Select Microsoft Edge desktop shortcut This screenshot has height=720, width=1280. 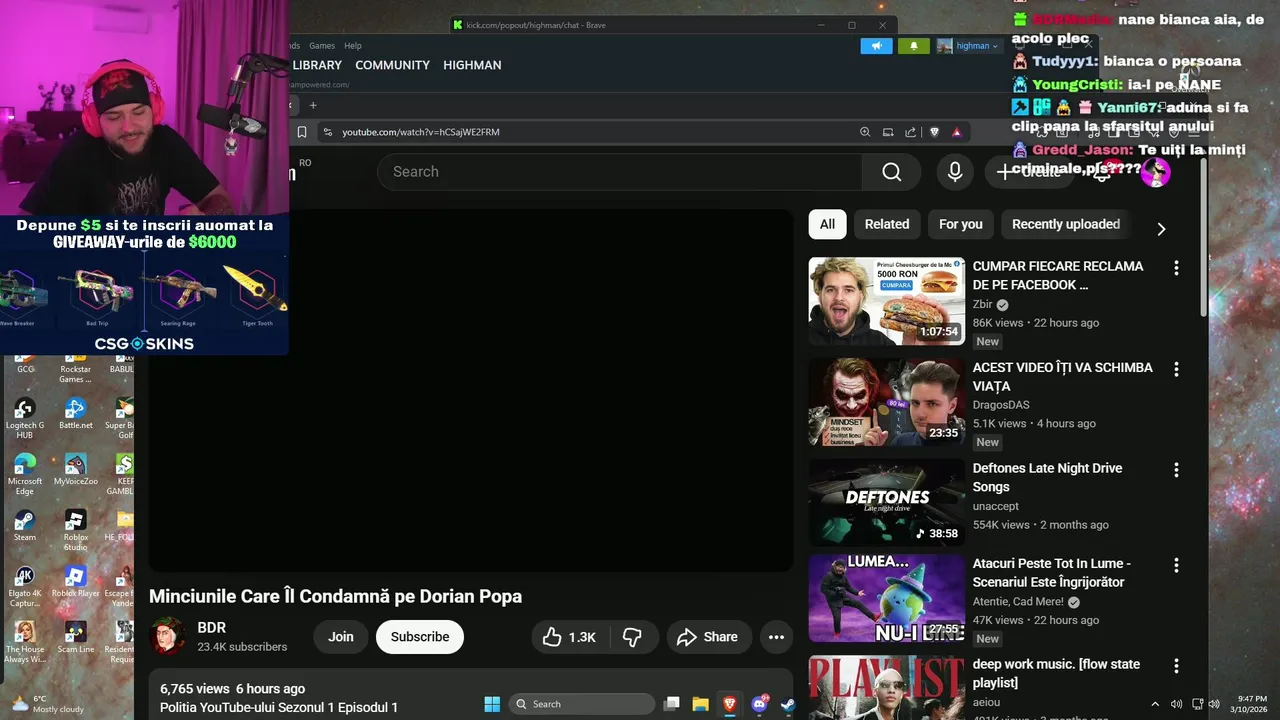tap(25, 474)
